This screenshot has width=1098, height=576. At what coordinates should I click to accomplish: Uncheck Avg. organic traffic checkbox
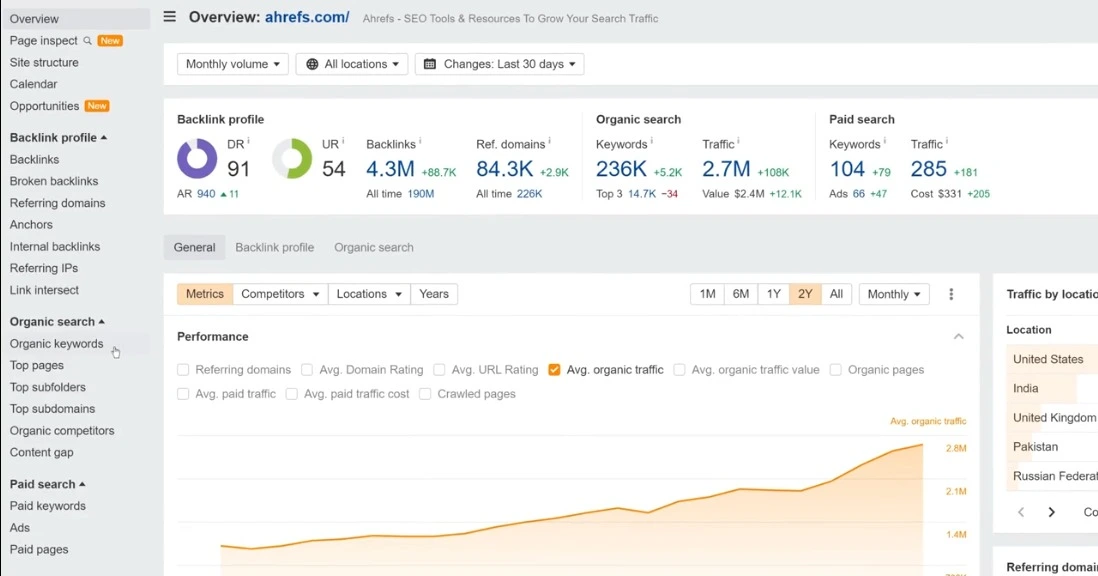click(554, 370)
